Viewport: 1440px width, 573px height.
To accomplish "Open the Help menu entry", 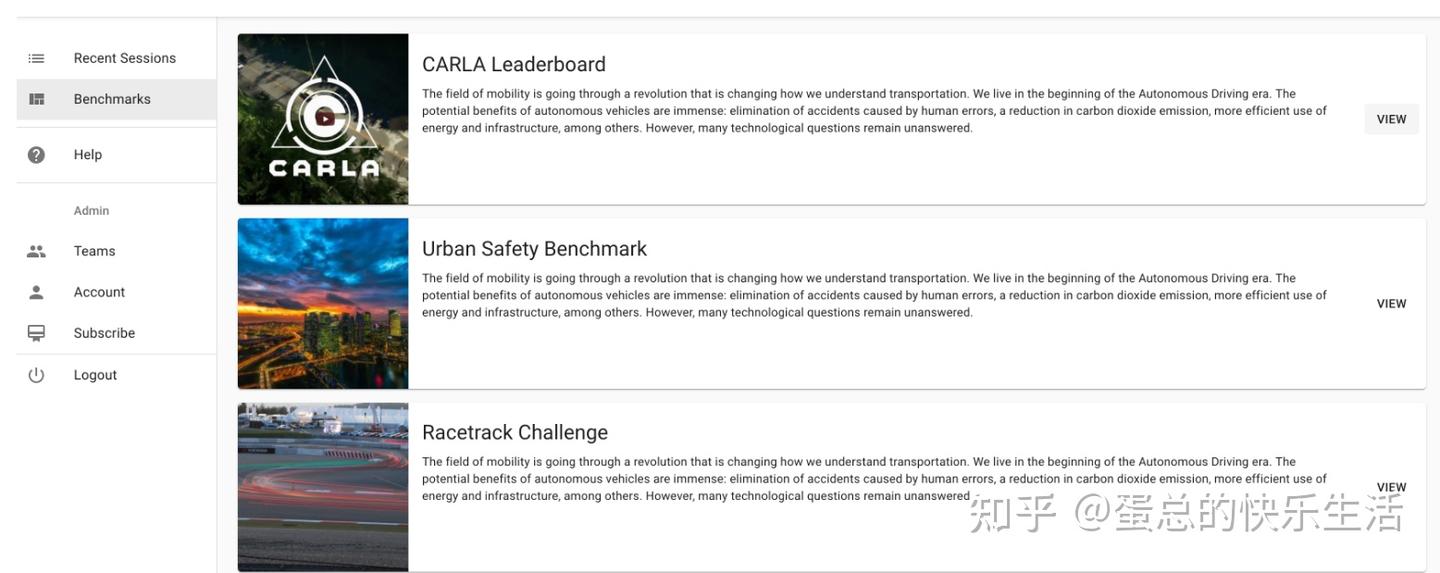I will [x=88, y=155].
